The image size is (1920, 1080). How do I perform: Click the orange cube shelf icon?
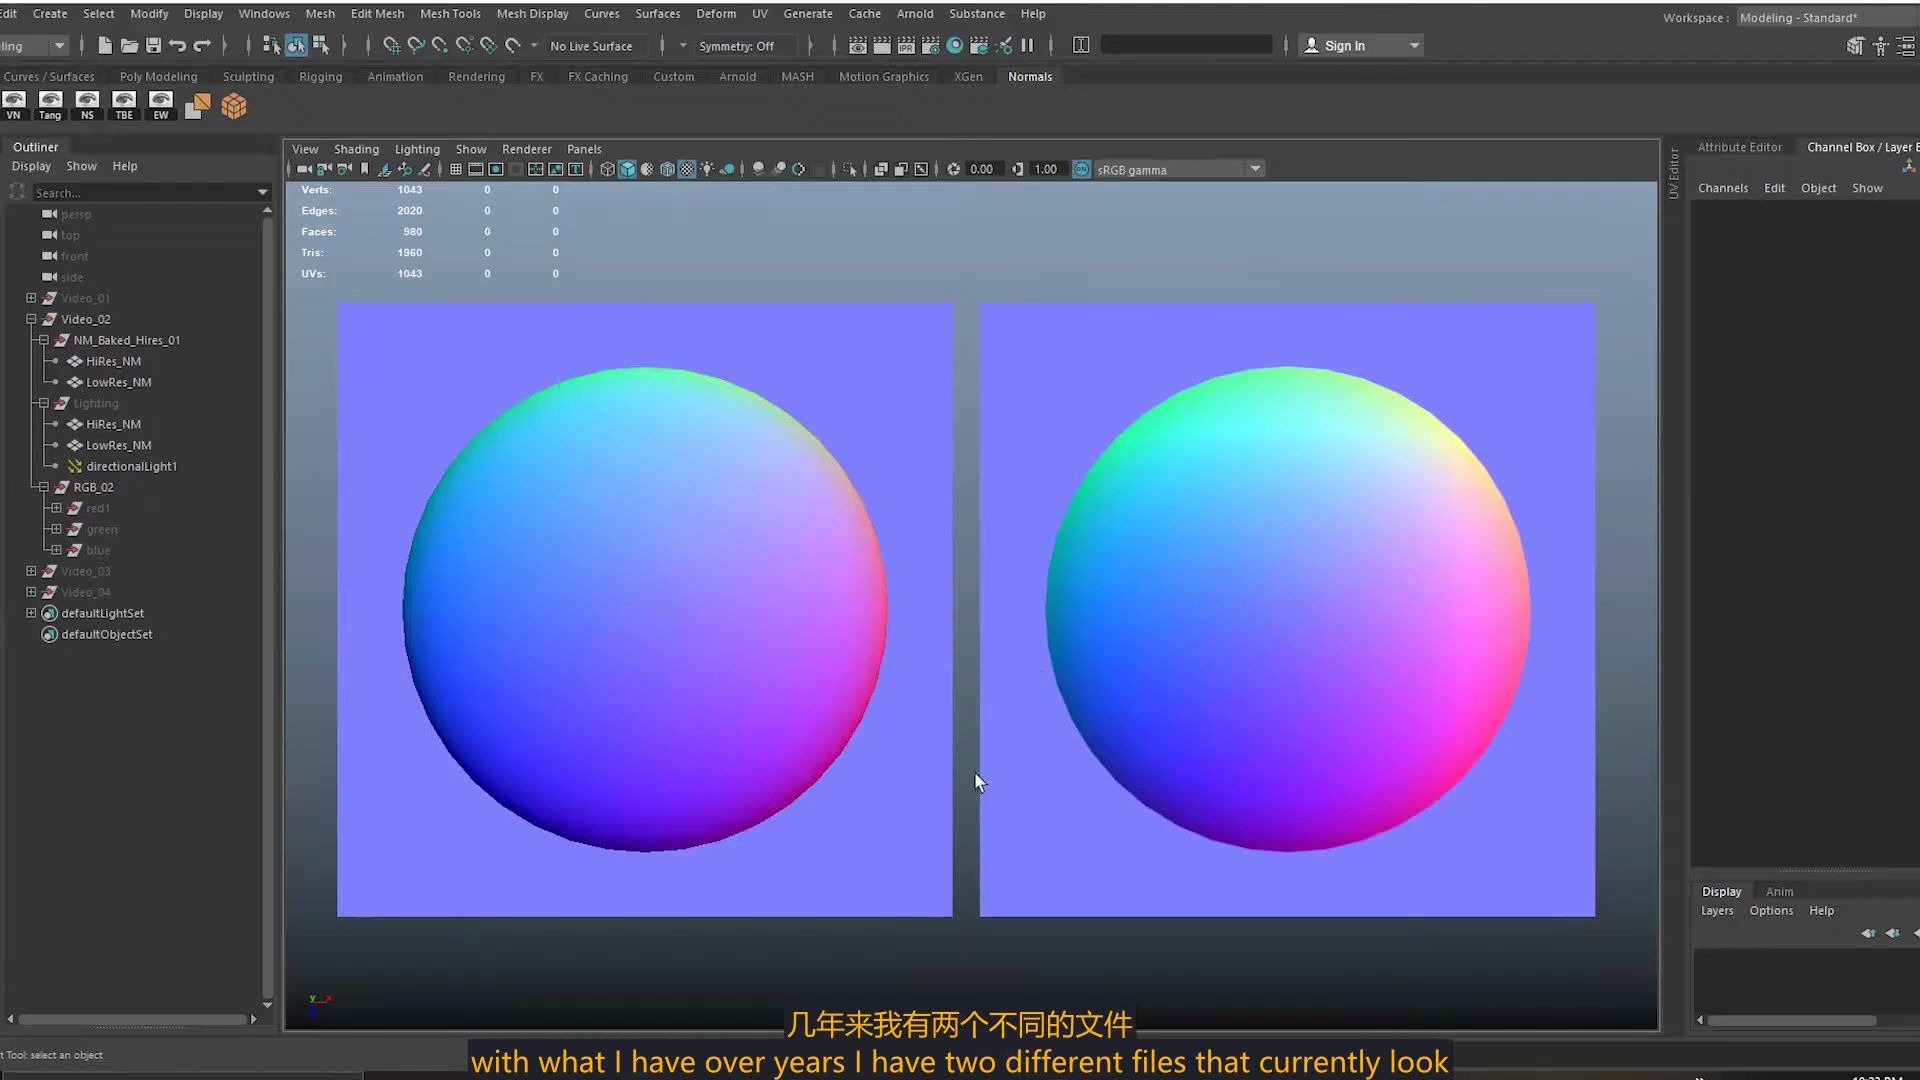(234, 106)
